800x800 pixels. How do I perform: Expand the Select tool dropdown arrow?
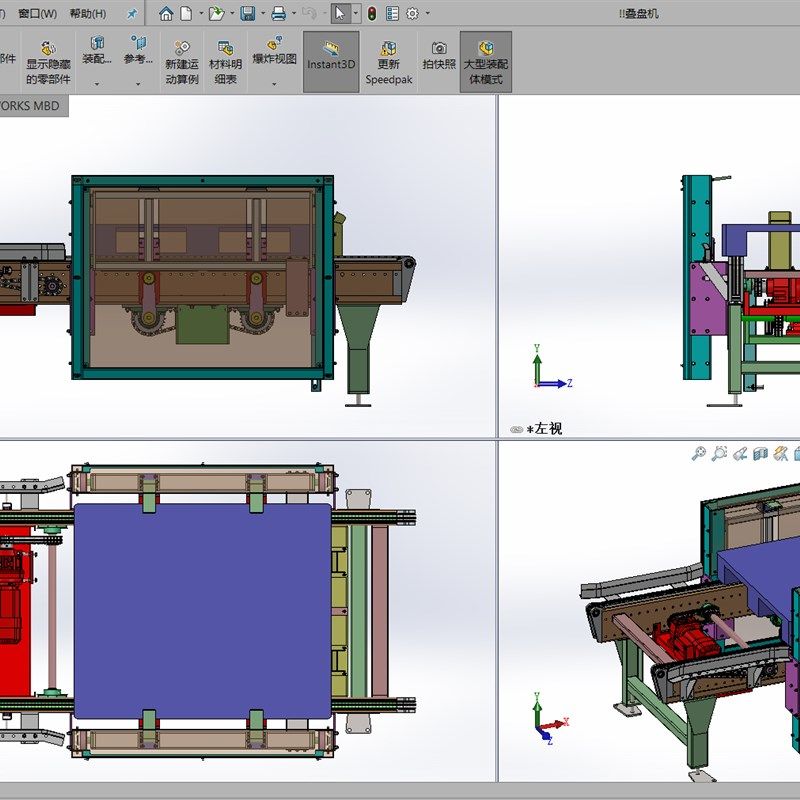pos(356,13)
